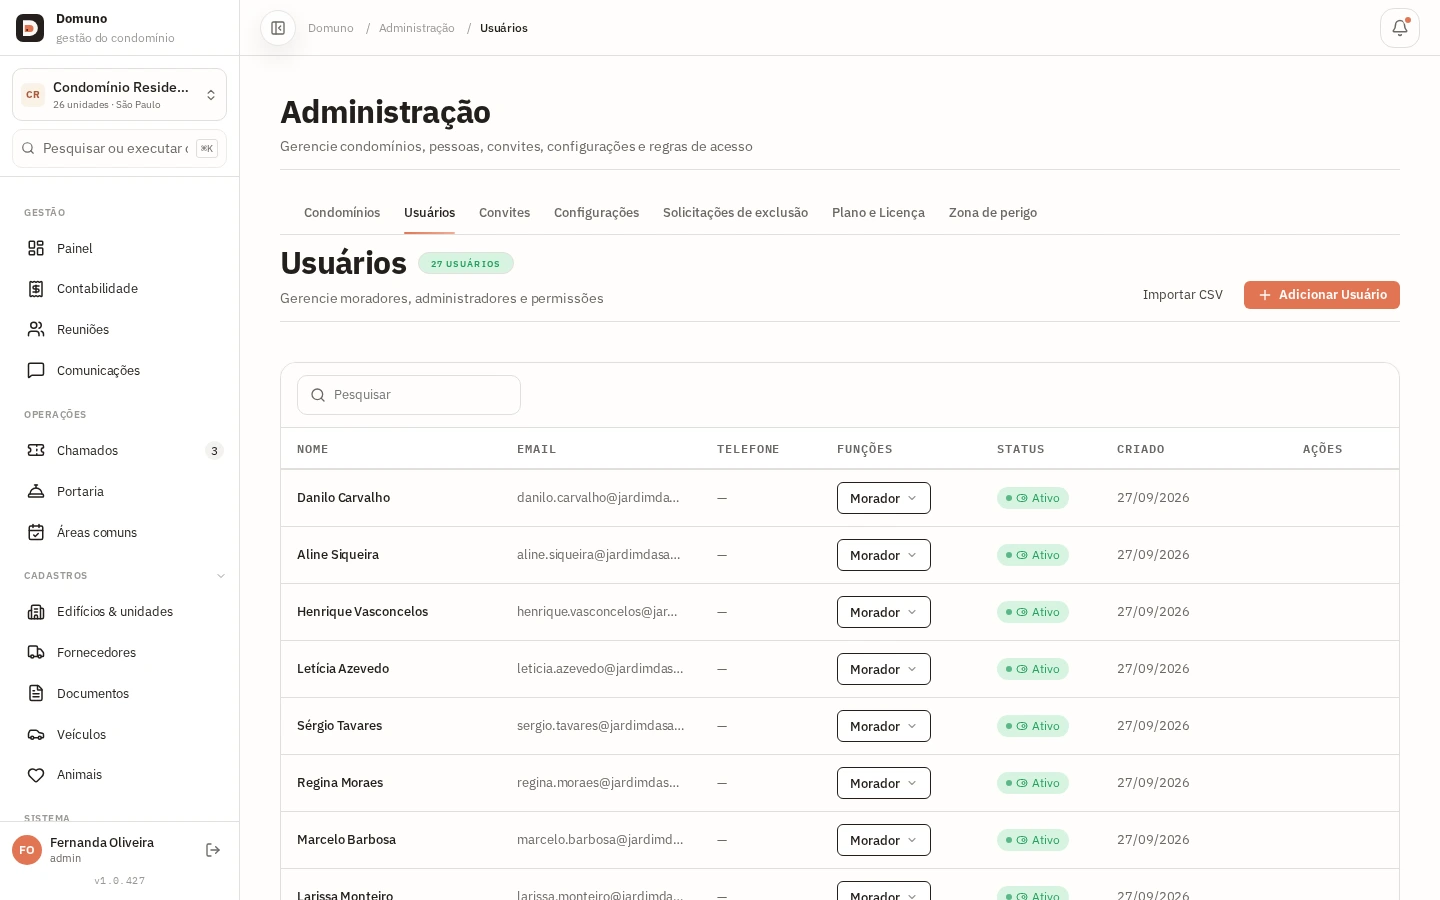The image size is (1440, 900).
Task: Click the search icon in command bar
Action: (x=28, y=148)
